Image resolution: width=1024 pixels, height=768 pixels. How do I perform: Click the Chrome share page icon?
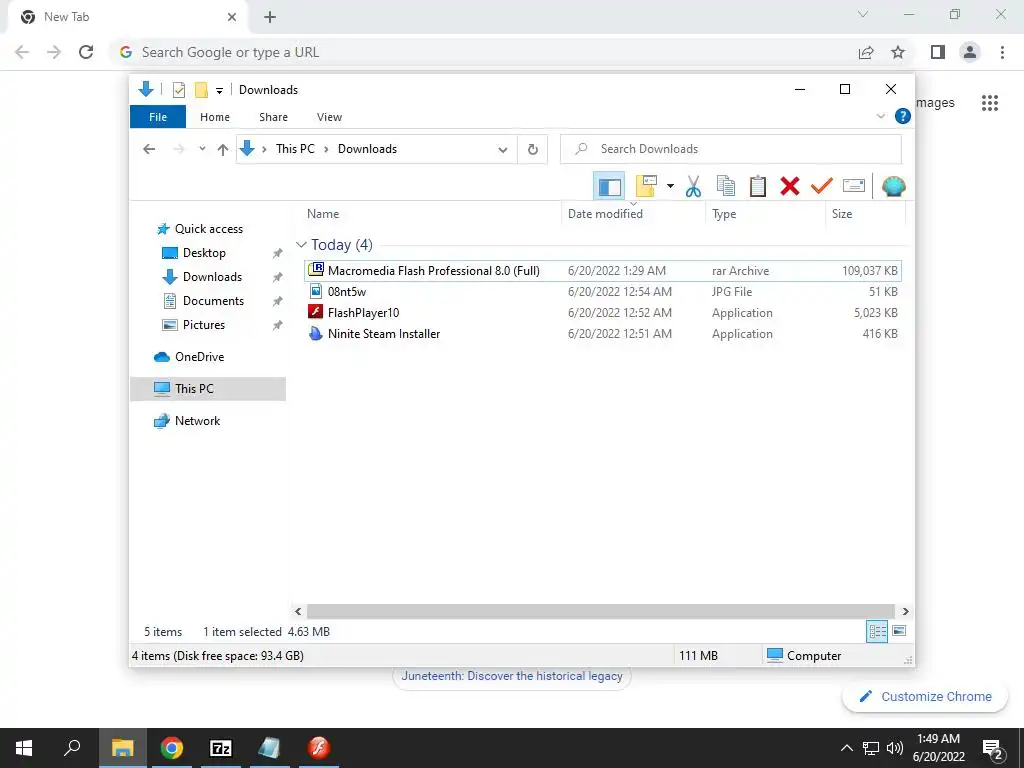point(866,52)
